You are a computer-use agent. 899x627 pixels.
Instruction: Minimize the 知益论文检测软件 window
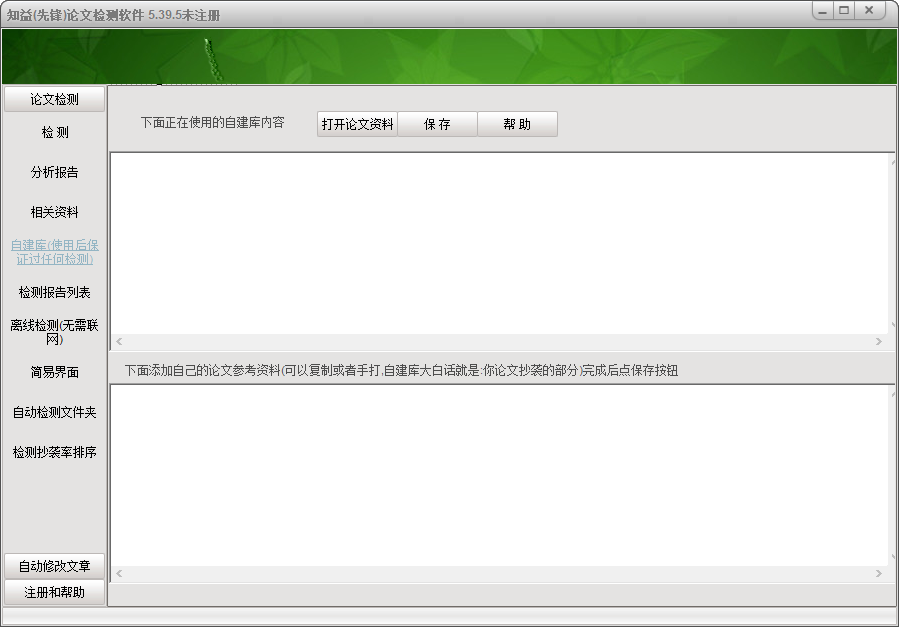coord(823,11)
